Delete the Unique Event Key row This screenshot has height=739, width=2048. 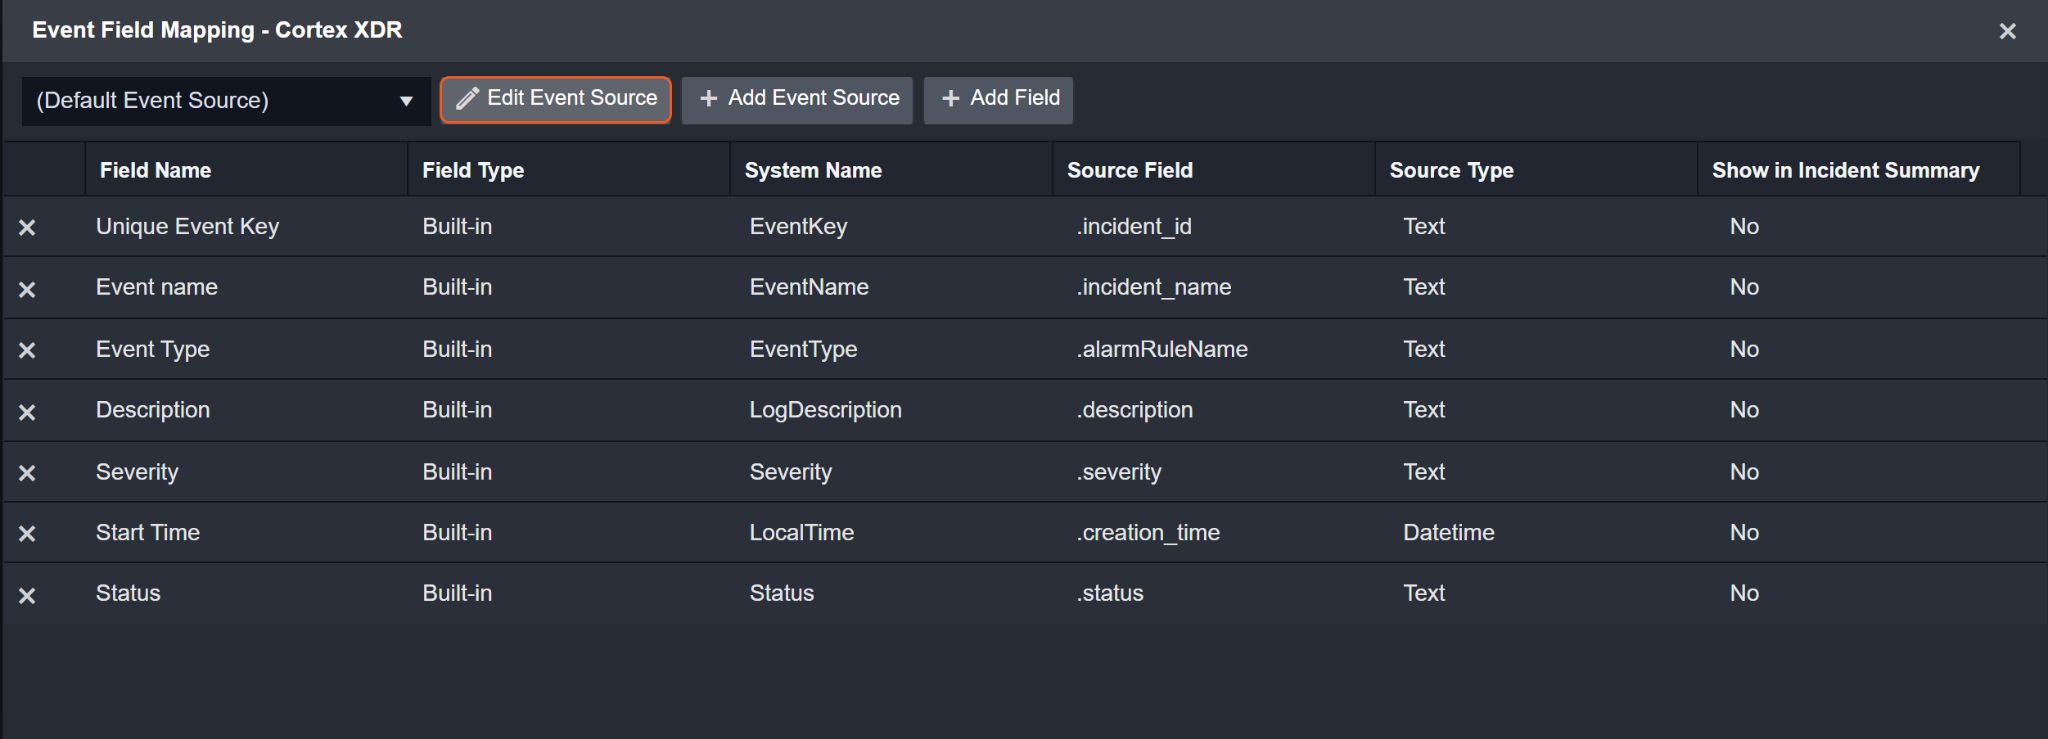tap(27, 228)
